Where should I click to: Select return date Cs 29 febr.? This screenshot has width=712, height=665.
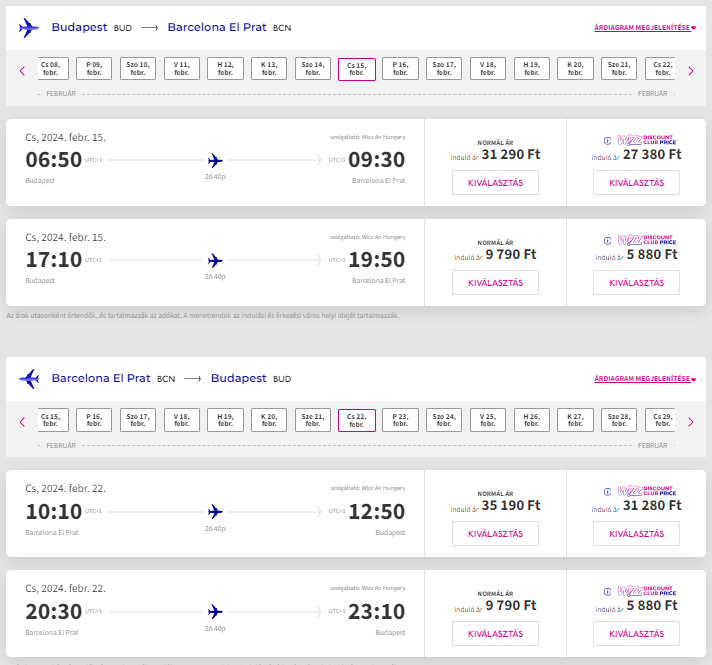pyautogui.click(x=662, y=420)
